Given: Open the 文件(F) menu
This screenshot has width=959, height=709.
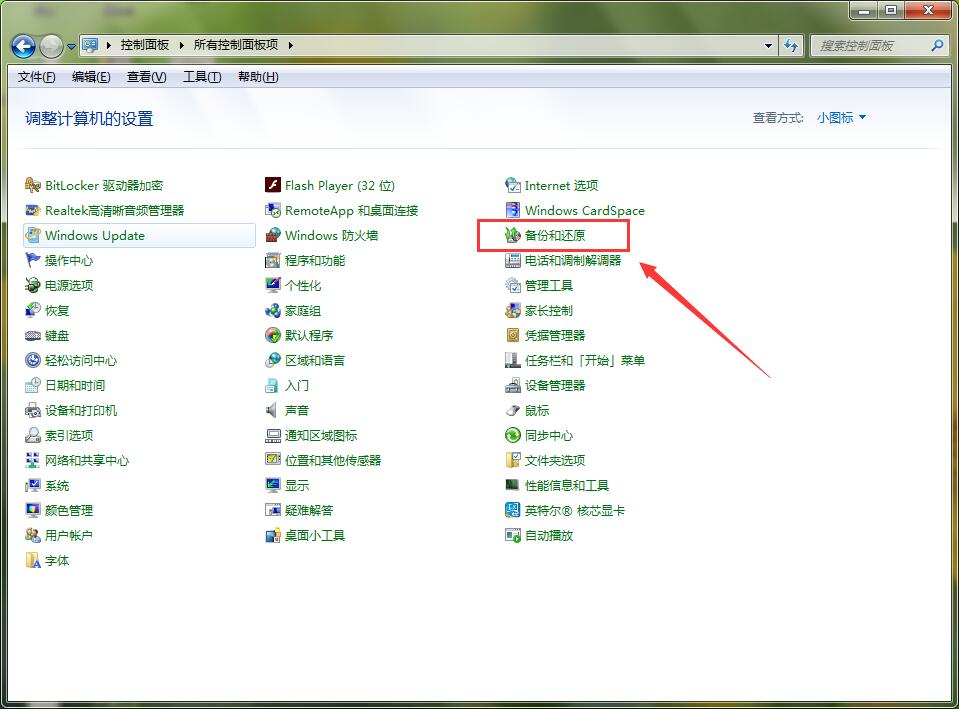Looking at the screenshot, I should 37,77.
